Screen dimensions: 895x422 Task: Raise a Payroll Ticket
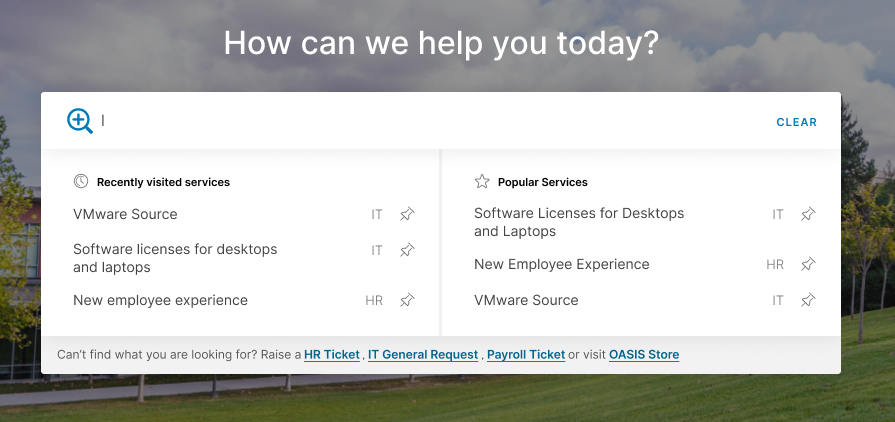tap(526, 355)
